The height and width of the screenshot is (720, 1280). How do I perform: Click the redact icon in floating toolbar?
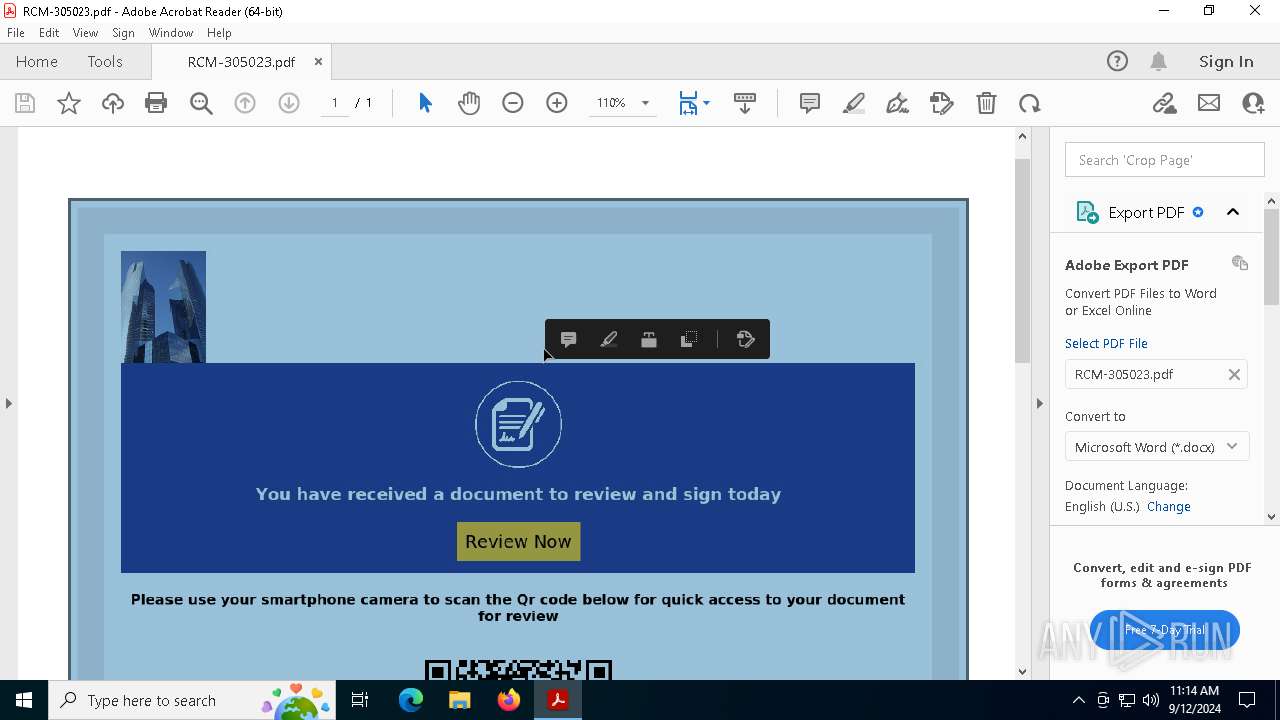(649, 340)
